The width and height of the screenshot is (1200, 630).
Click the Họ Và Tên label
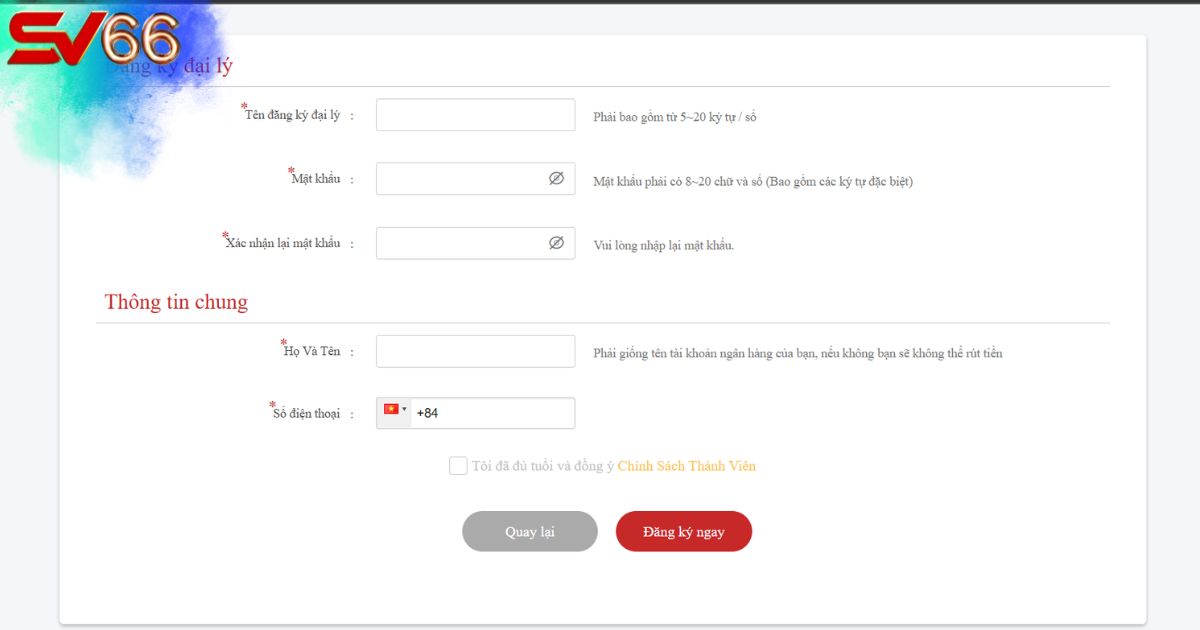(x=312, y=351)
